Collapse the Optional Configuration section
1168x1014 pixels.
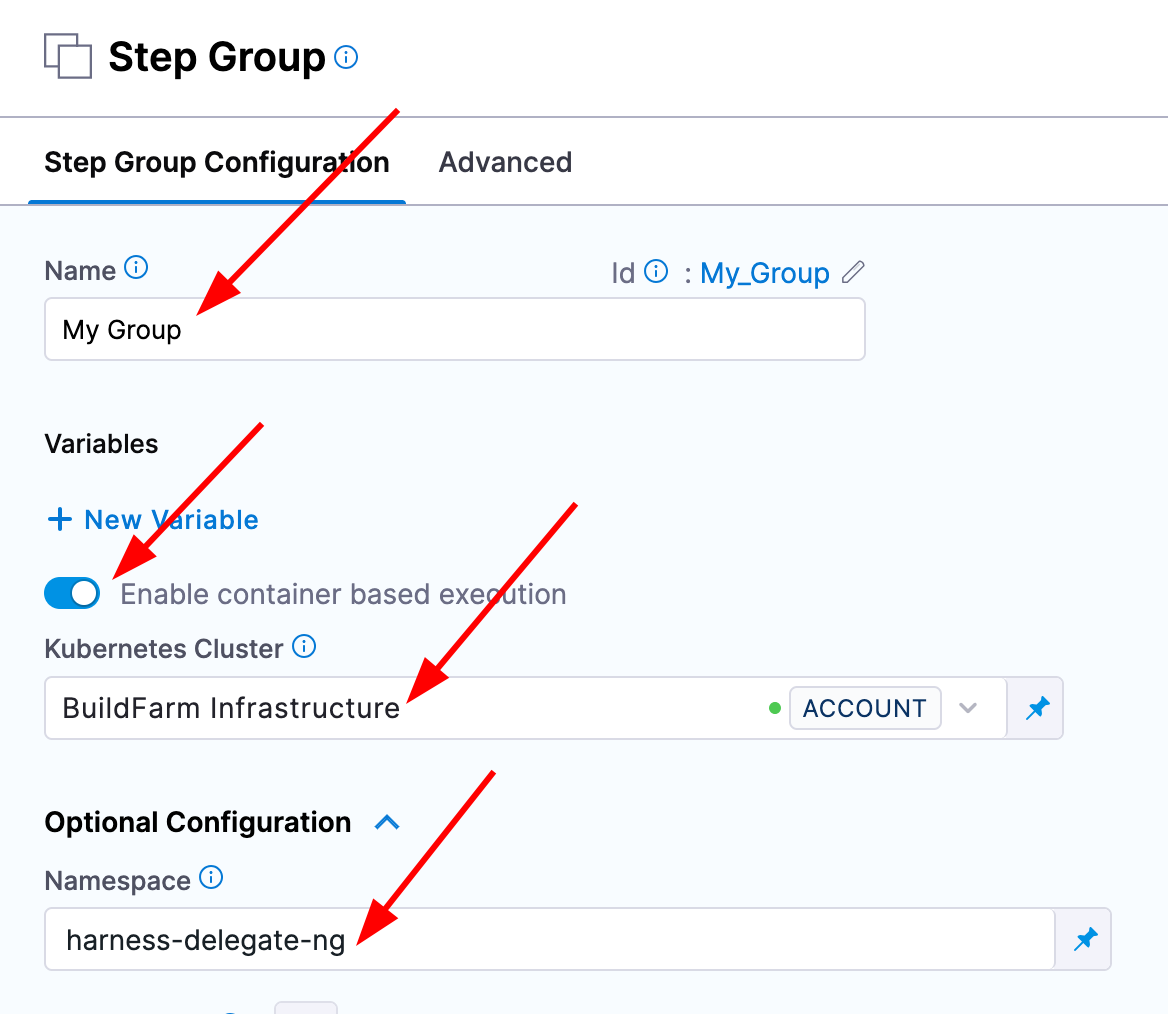387,823
